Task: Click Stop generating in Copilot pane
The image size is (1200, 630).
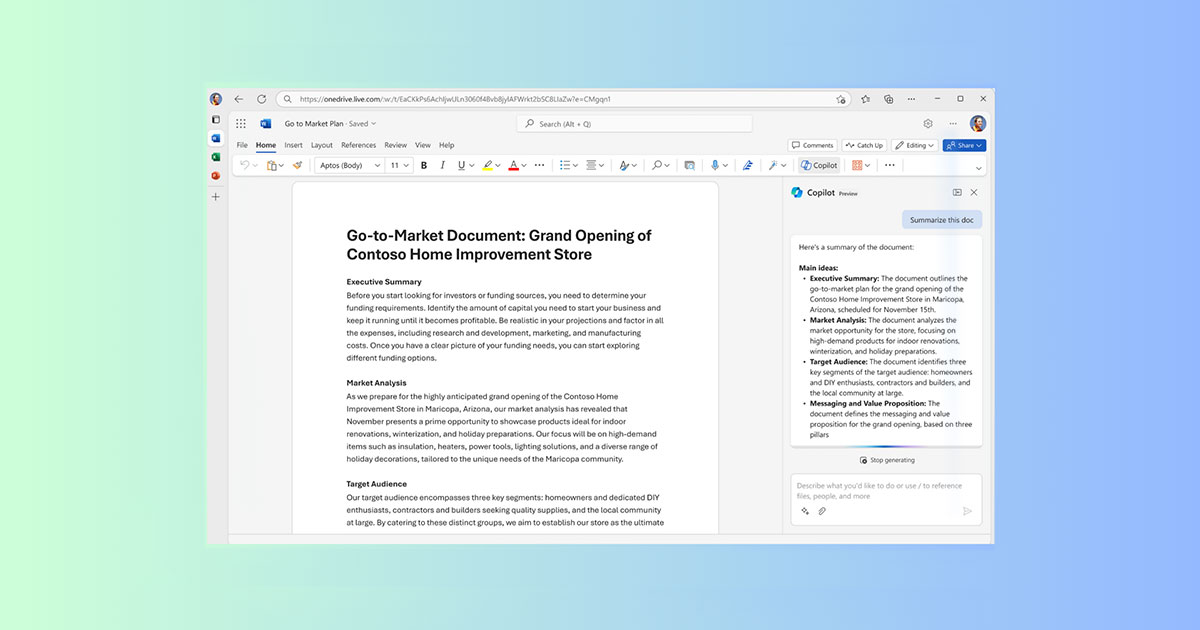Action: [x=887, y=460]
